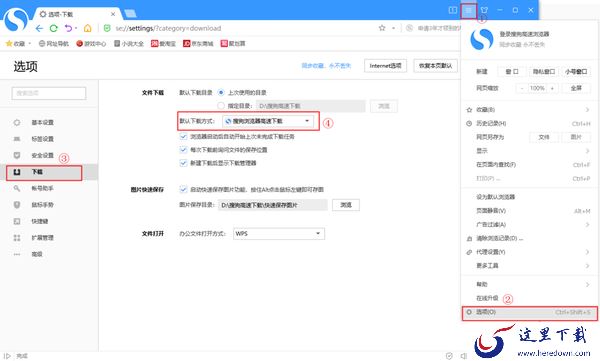Focus the settings search box

click(x=49, y=93)
